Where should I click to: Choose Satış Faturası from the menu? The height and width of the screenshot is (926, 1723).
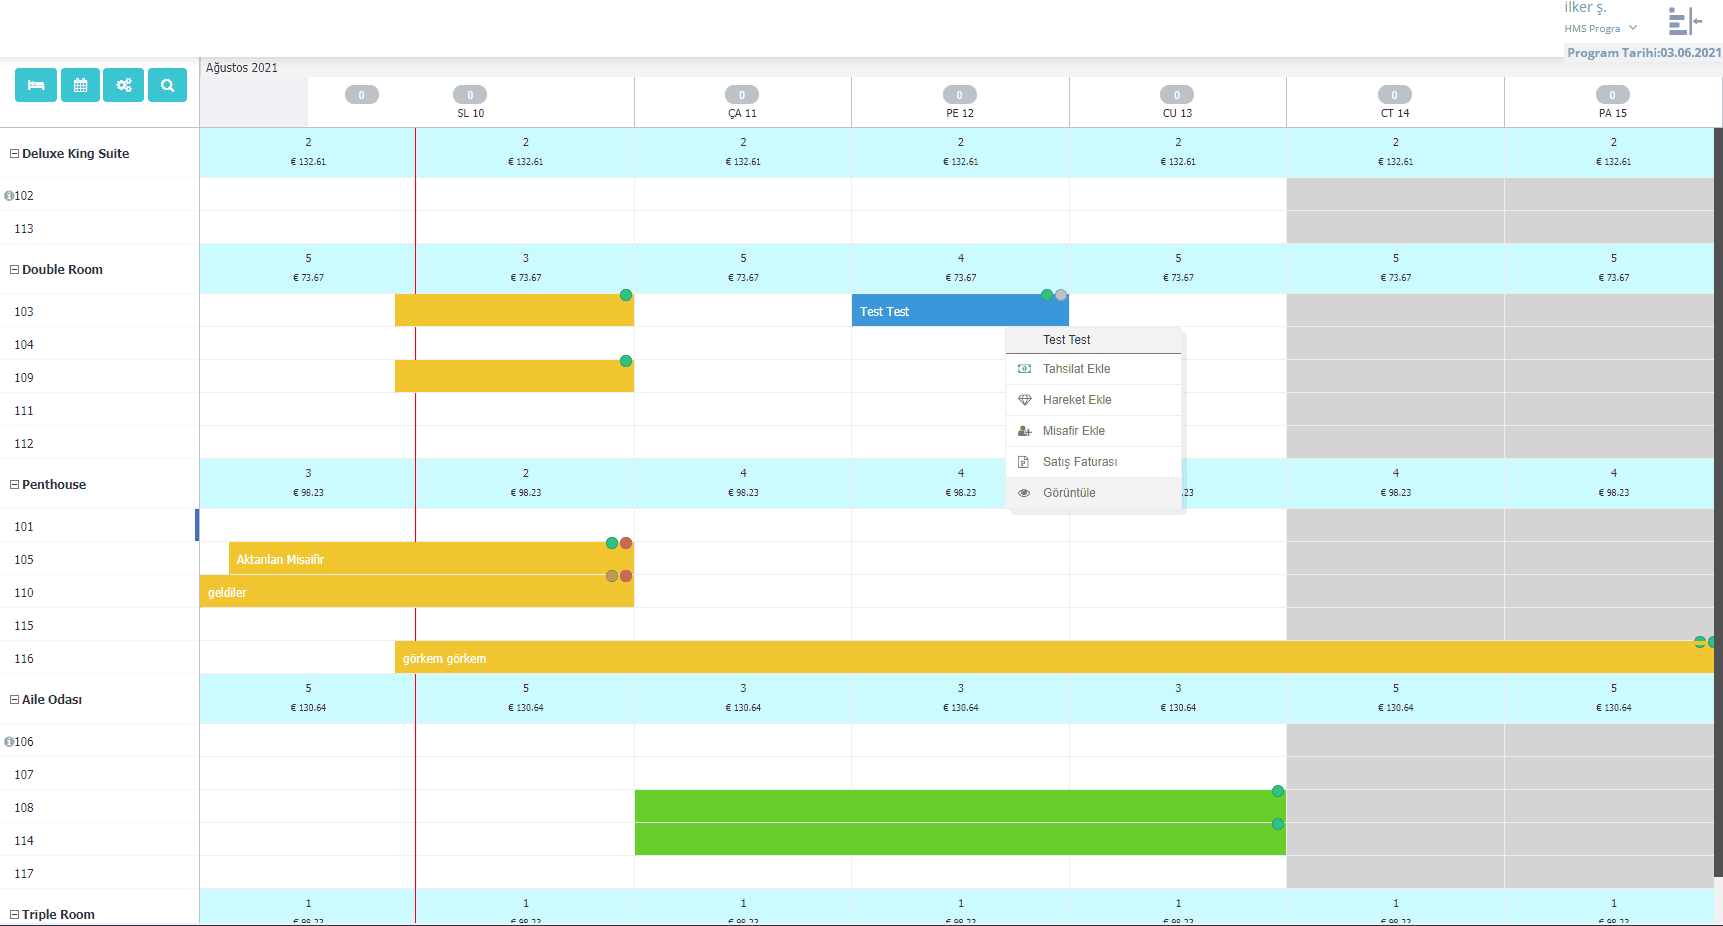tap(1093, 462)
